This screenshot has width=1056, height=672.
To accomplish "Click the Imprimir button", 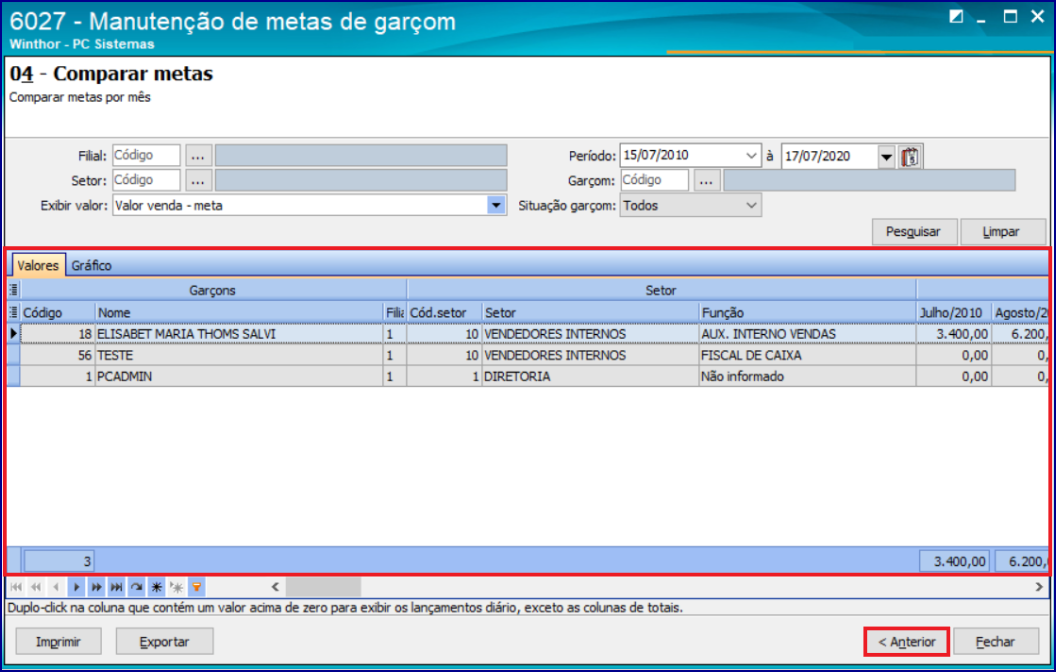I will (59, 642).
